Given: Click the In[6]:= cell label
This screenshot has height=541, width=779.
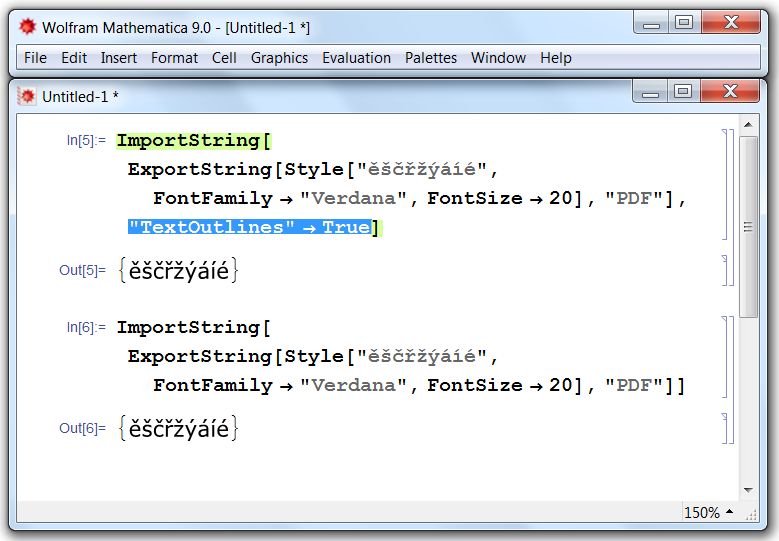Looking at the screenshot, I should (86, 327).
